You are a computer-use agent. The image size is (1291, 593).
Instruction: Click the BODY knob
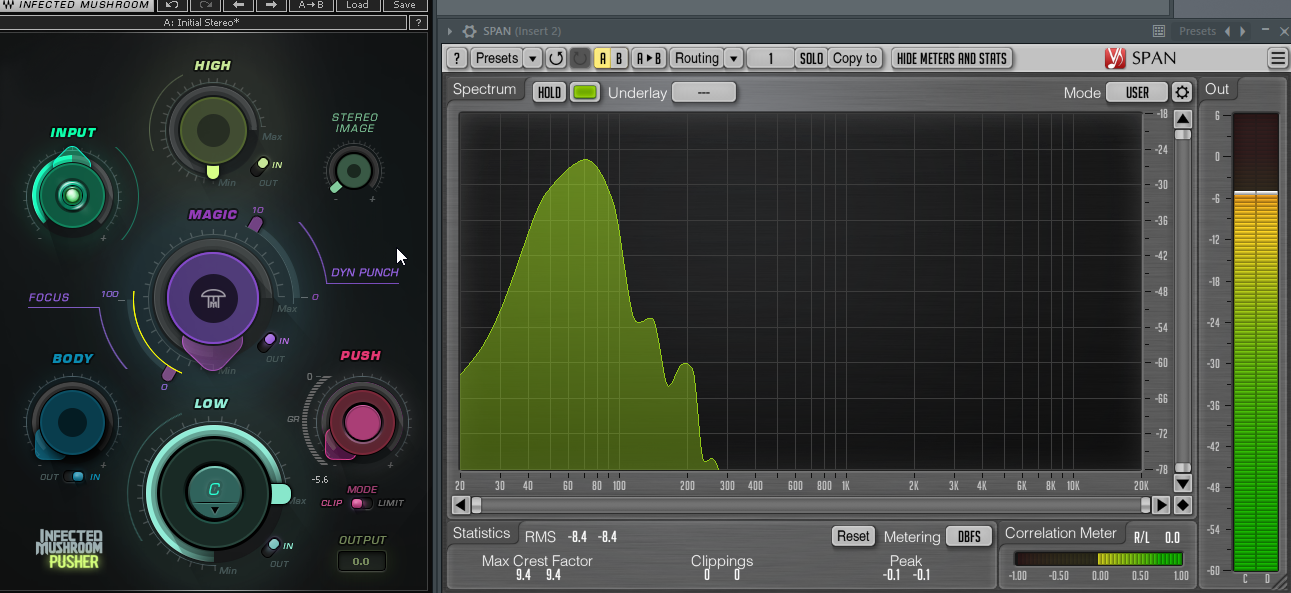pyautogui.click(x=72, y=422)
